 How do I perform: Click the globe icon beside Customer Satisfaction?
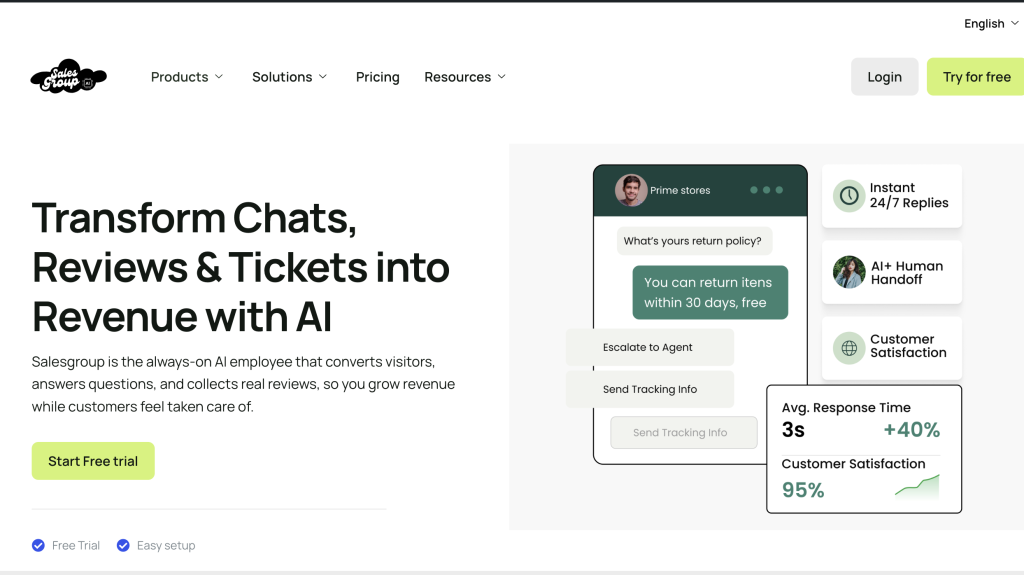tap(849, 348)
